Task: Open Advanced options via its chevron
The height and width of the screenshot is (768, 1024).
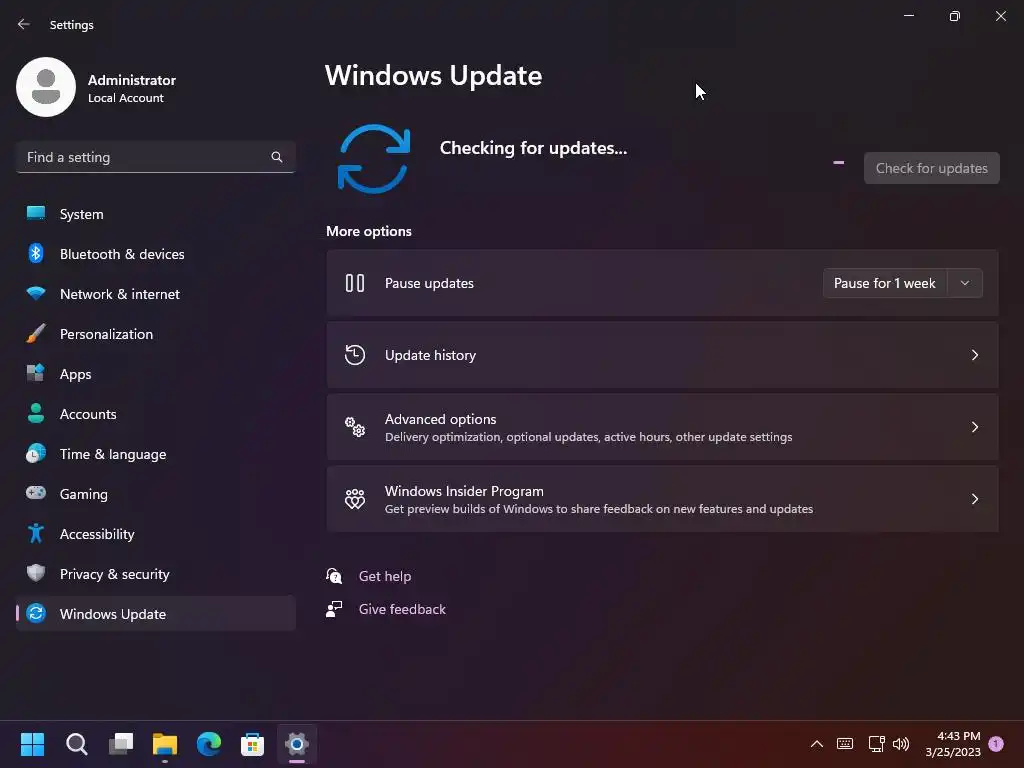Action: (x=974, y=427)
